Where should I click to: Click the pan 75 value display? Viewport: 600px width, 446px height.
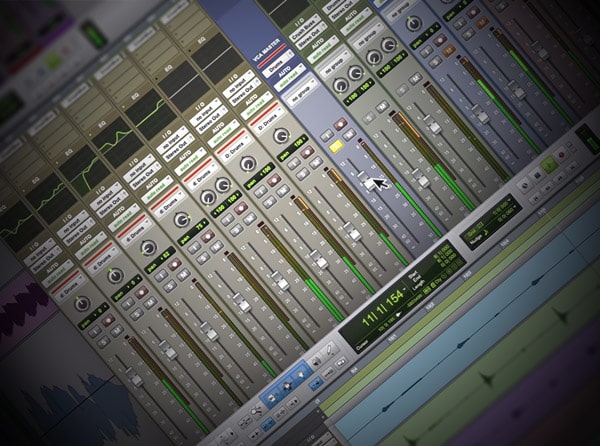[x=194, y=231]
